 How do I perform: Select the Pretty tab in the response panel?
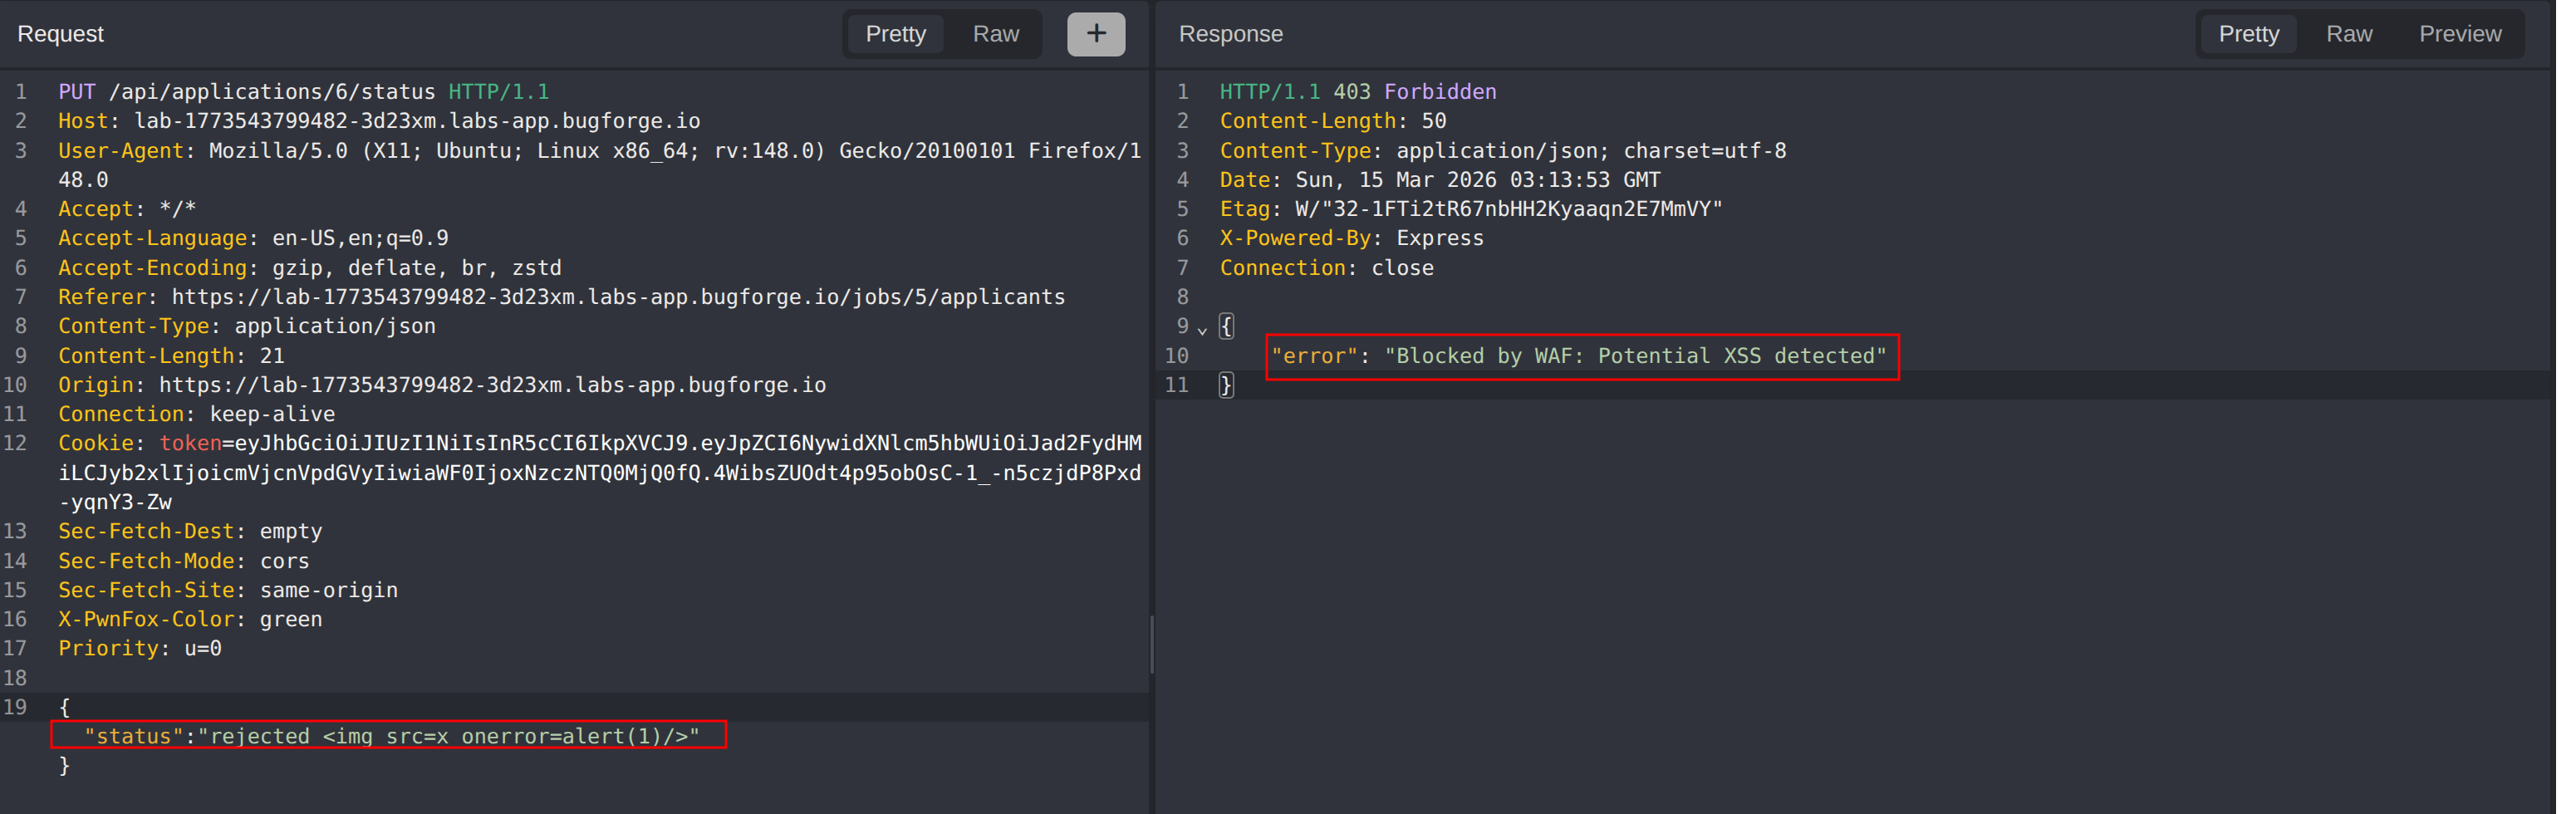click(x=2248, y=33)
